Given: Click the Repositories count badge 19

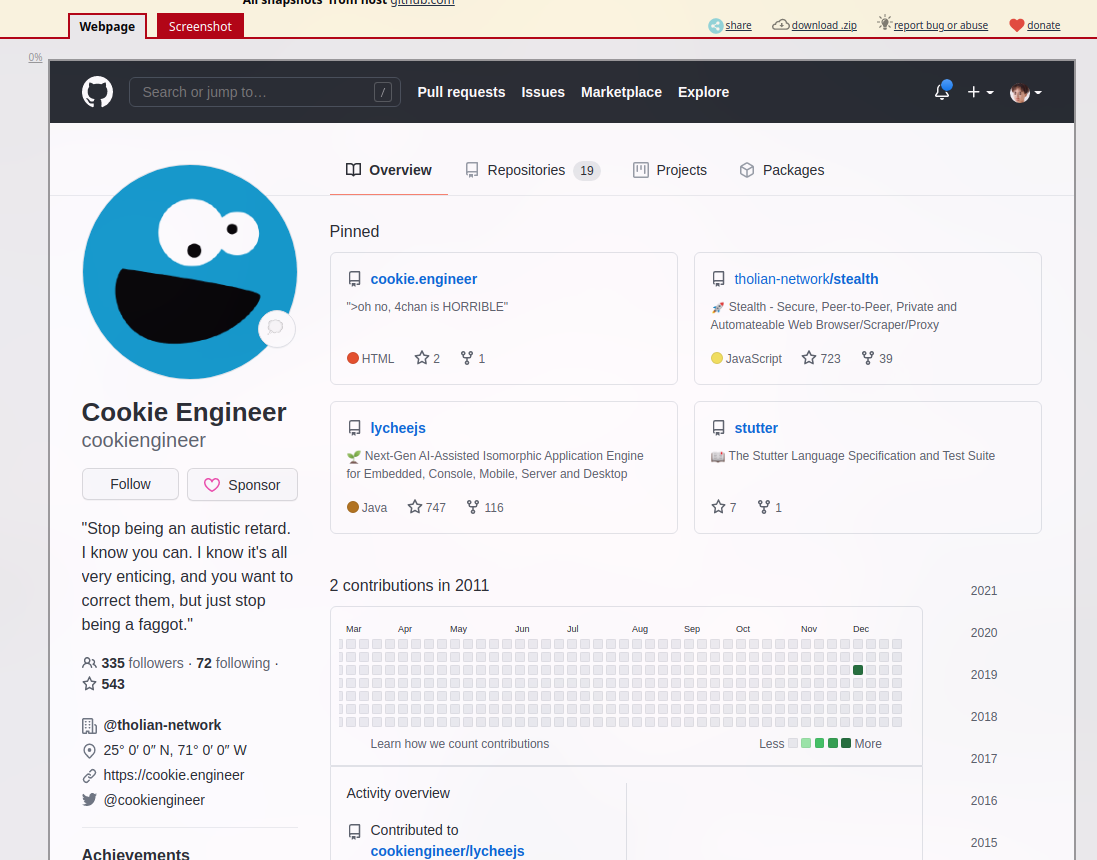Looking at the screenshot, I should point(587,171).
